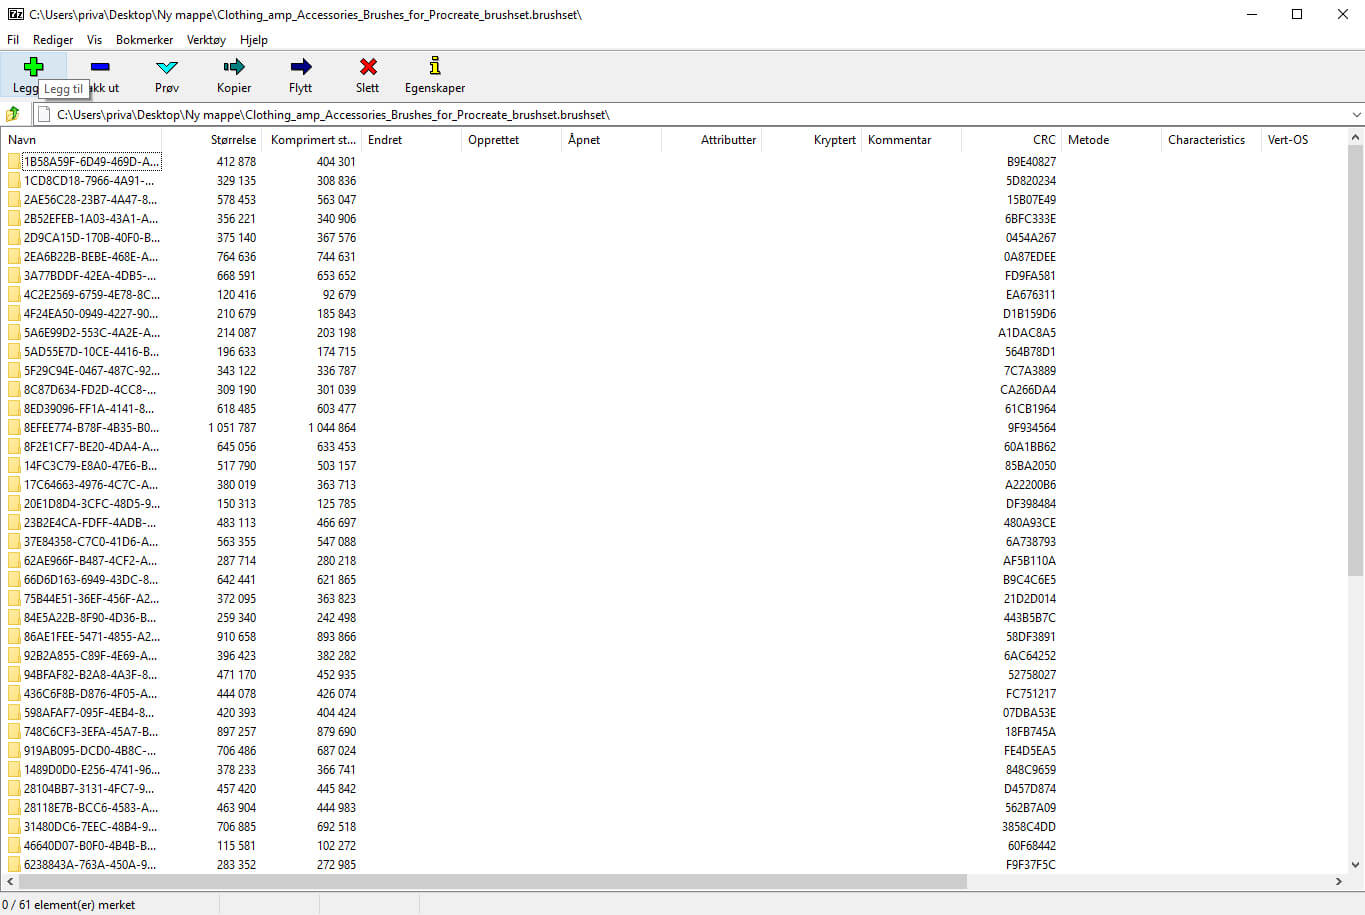Viewport: 1365px width, 915px height.
Task: Sort by Kryptert column header
Action: point(811,140)
